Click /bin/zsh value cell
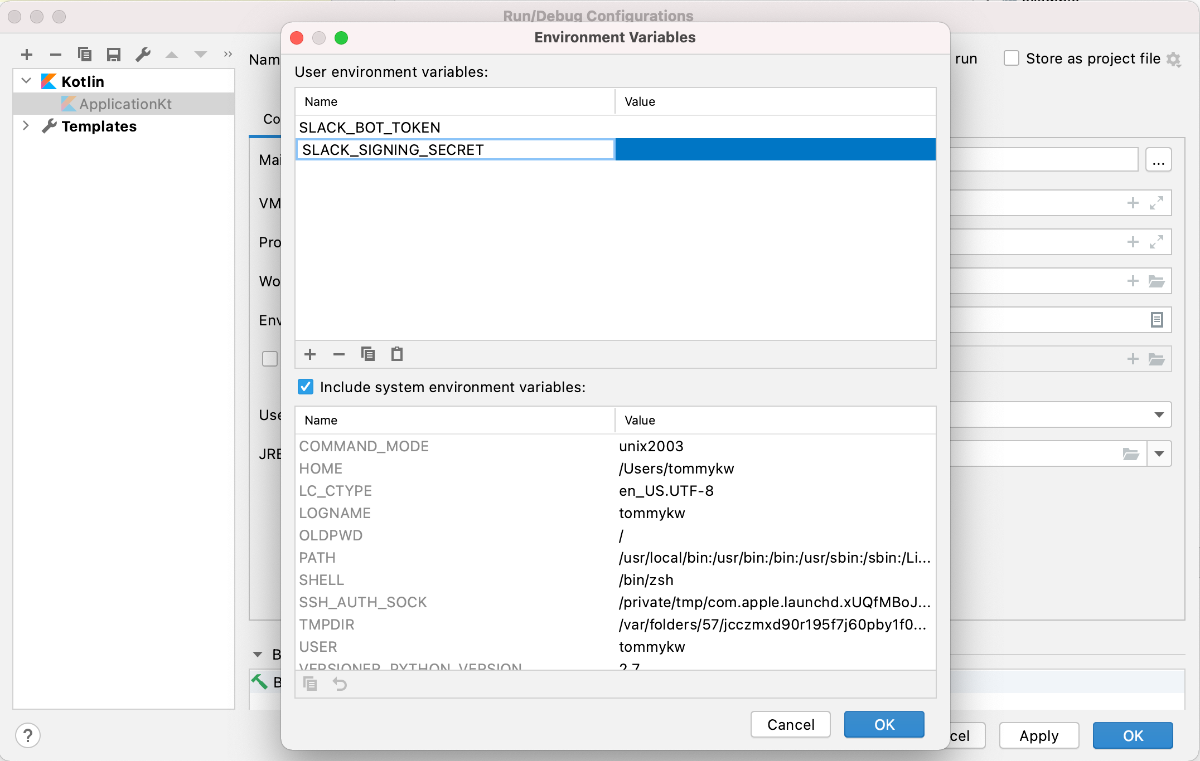Screen dimensions: 1200x761 tap(775, 580)
